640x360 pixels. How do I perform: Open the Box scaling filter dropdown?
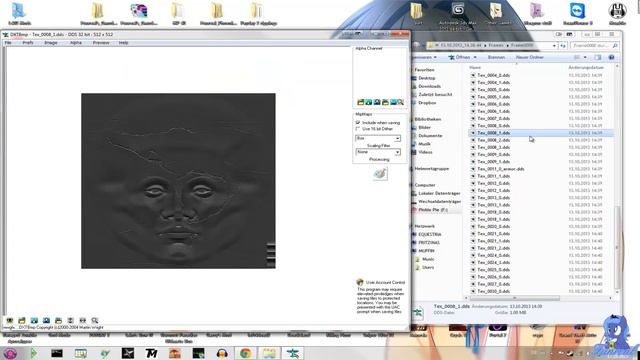point(378,138)
